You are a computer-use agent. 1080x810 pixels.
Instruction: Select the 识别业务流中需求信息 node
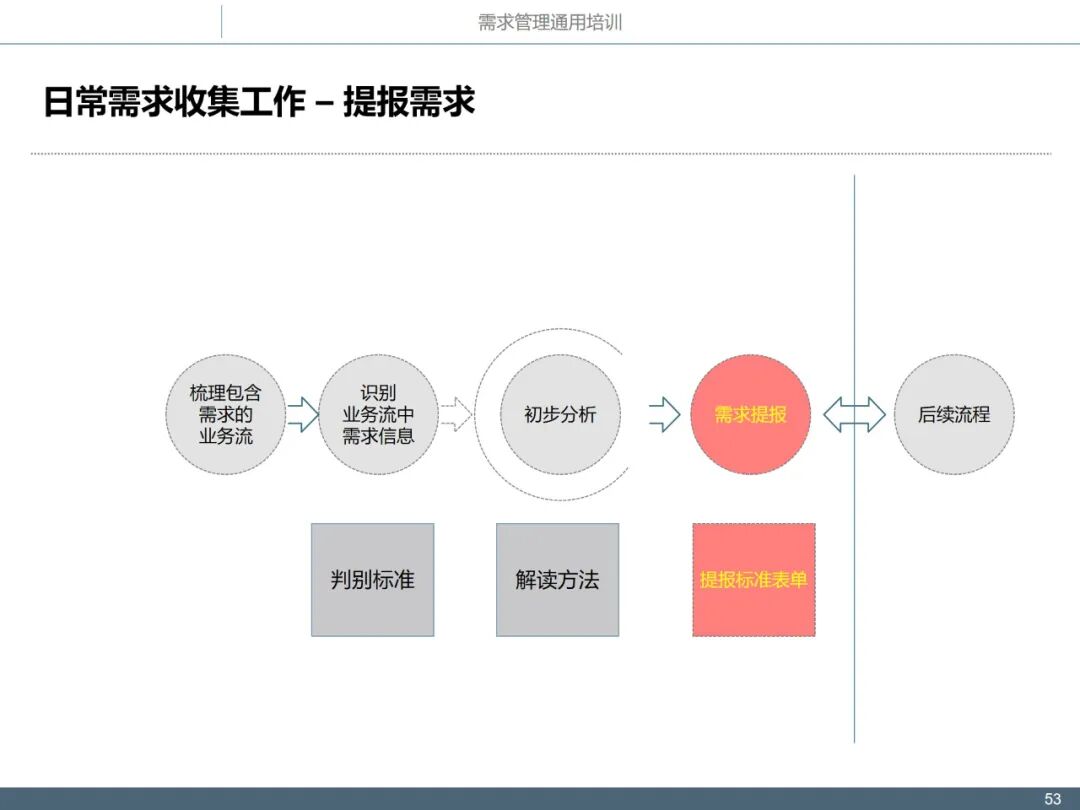tap(380, 414)
